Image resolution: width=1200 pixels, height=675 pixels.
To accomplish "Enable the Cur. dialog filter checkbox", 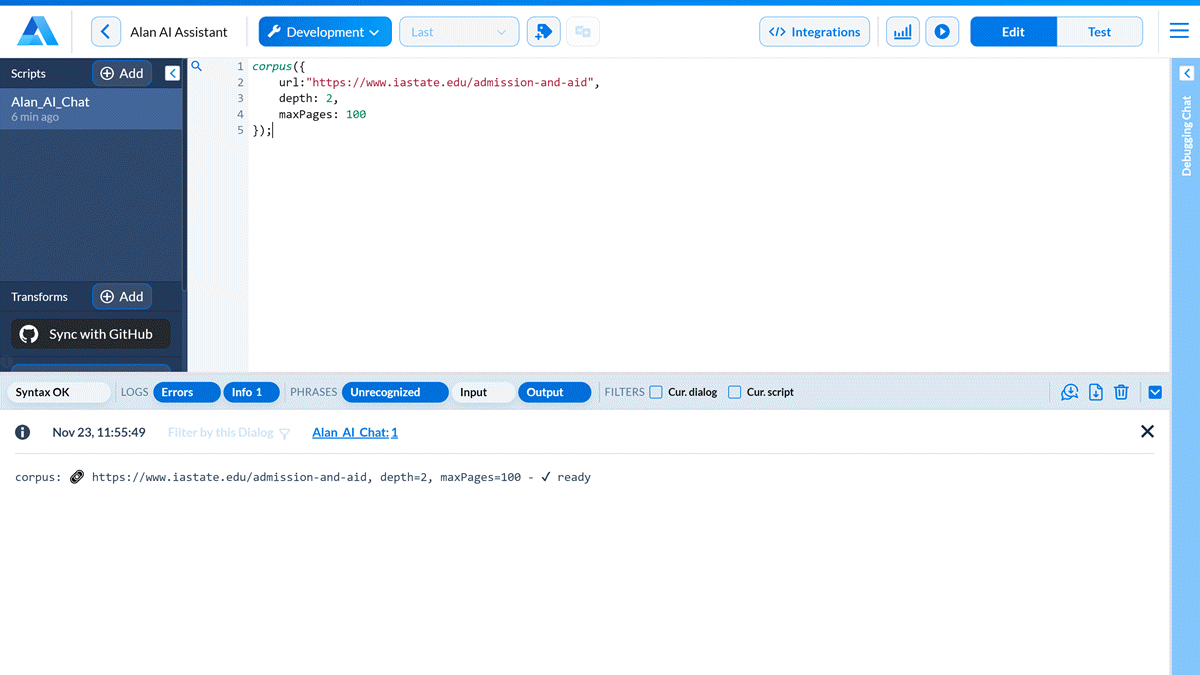I will (x=656, y=392).
